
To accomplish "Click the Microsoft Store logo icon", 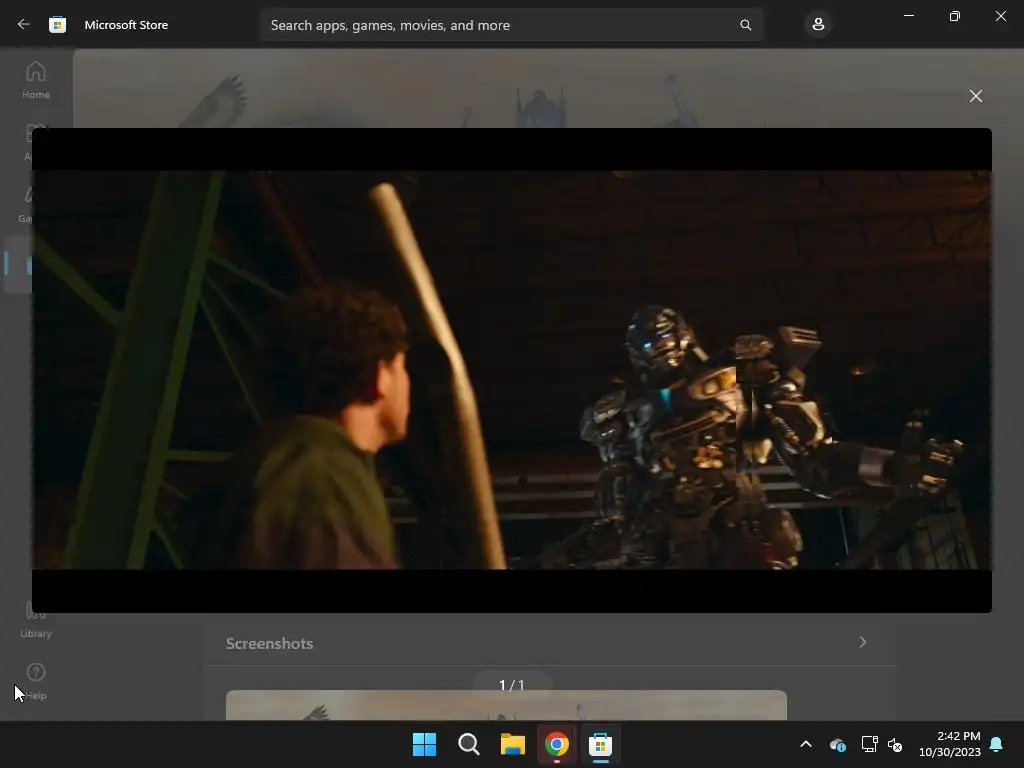I will pyautogui.click(x=57, y=25).
